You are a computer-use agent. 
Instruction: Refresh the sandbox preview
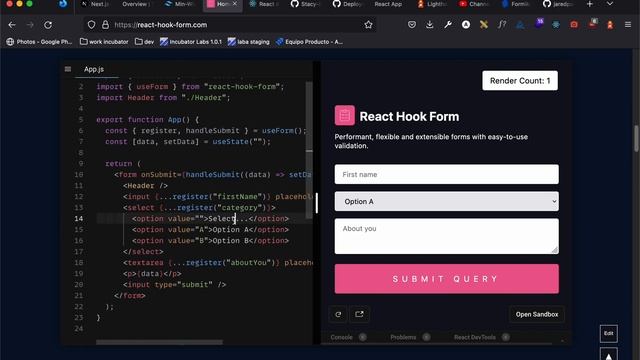click(338, 314)
